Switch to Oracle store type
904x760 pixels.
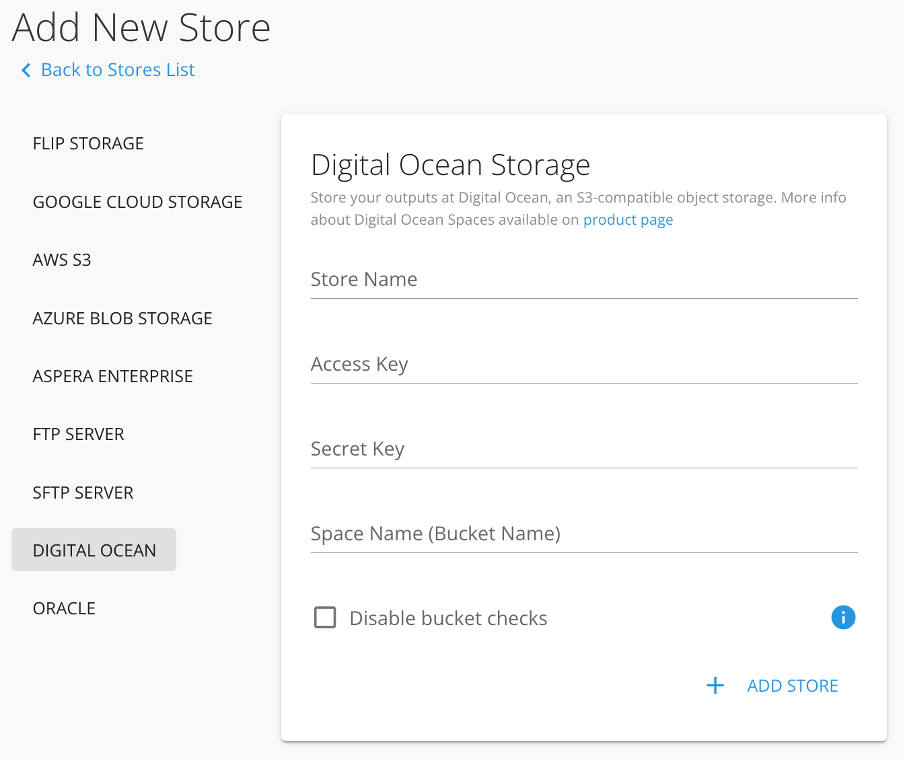coord(64,608)
